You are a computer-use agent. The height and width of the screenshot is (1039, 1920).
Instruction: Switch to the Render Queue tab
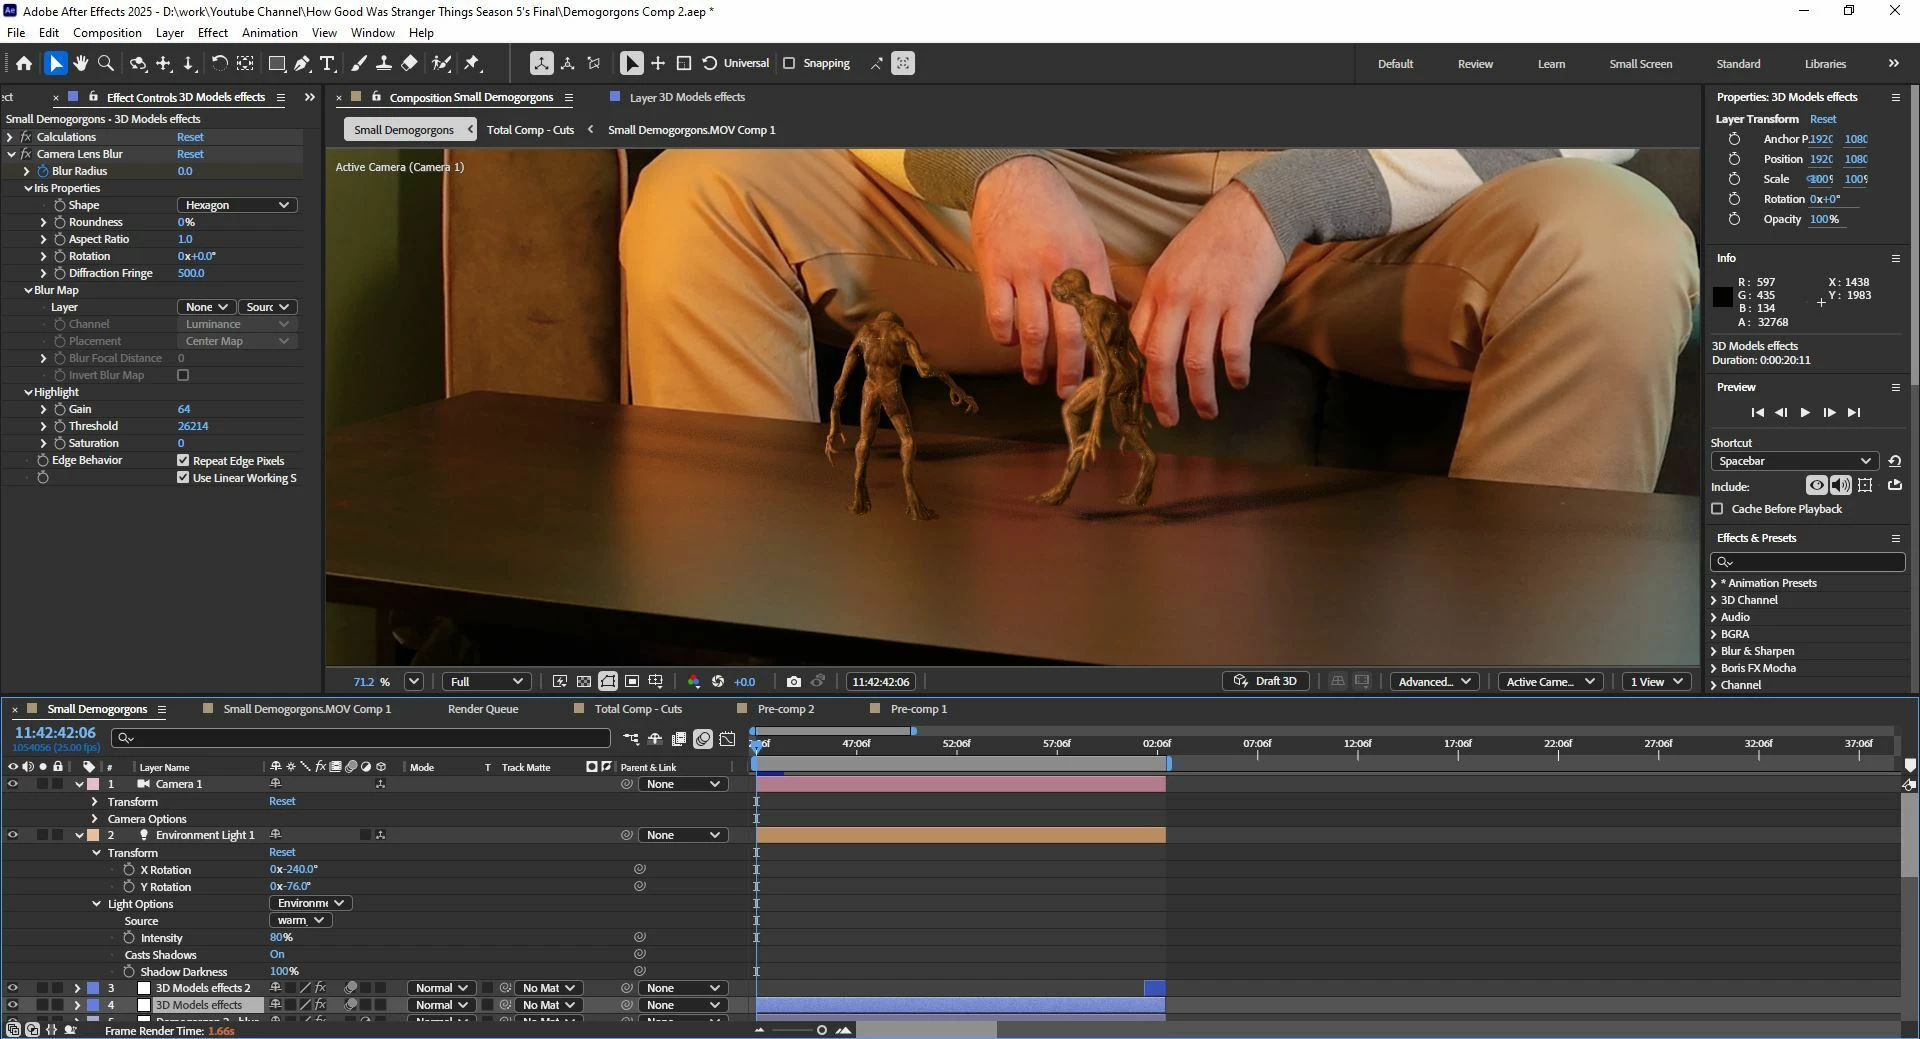(x=483, y=709)
